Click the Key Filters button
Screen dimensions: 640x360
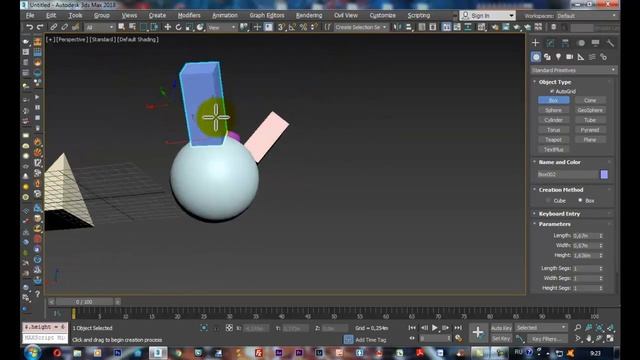tap(547, 339)
